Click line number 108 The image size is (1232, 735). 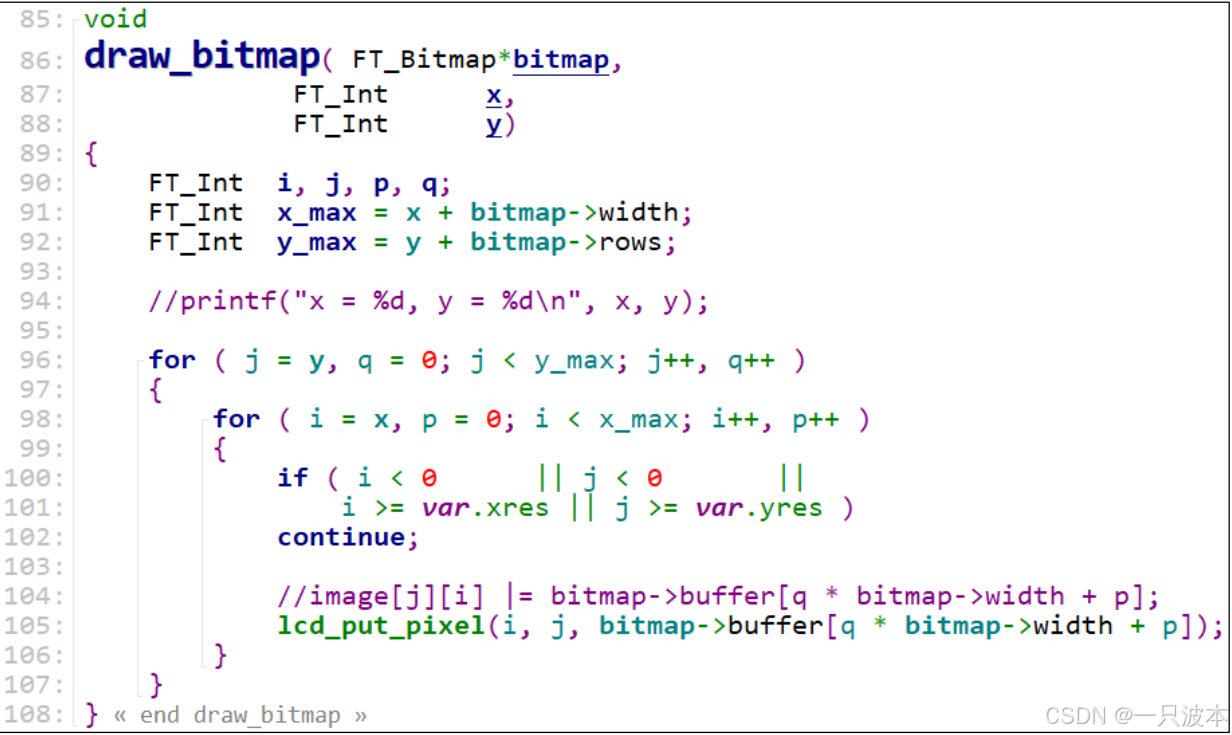(x=33, y=714)
